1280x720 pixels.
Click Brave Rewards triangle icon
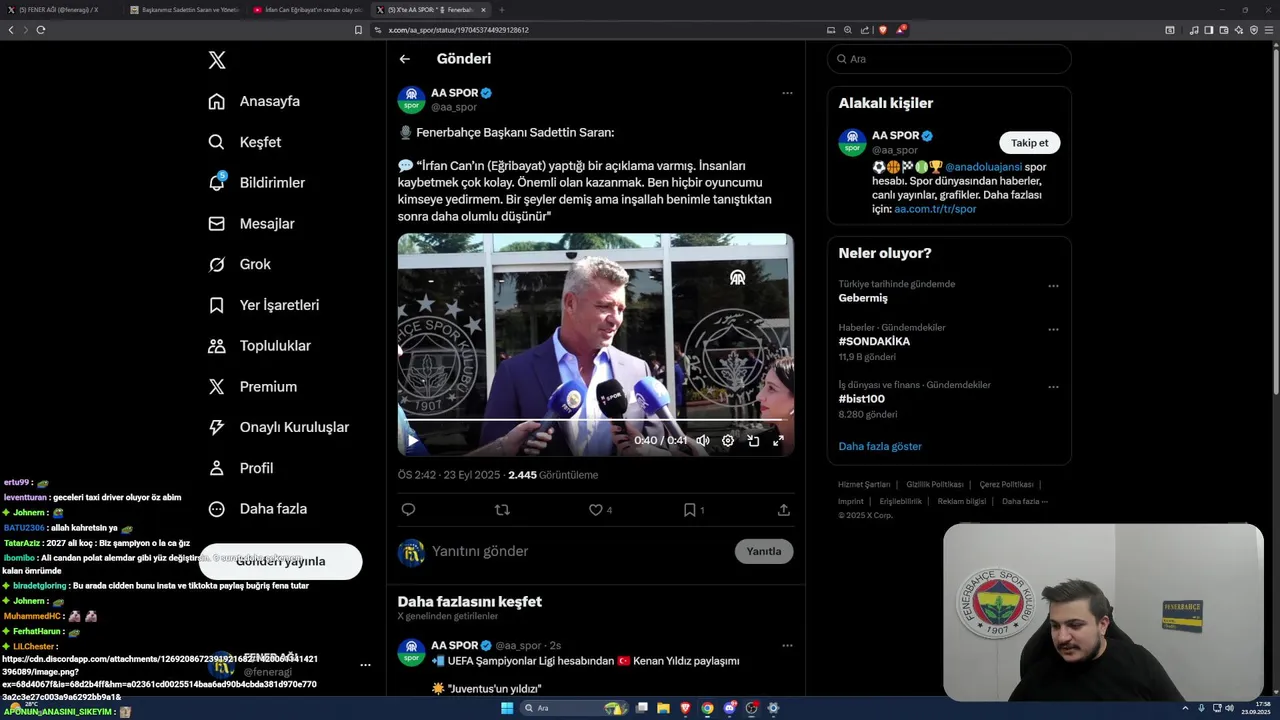901,30
